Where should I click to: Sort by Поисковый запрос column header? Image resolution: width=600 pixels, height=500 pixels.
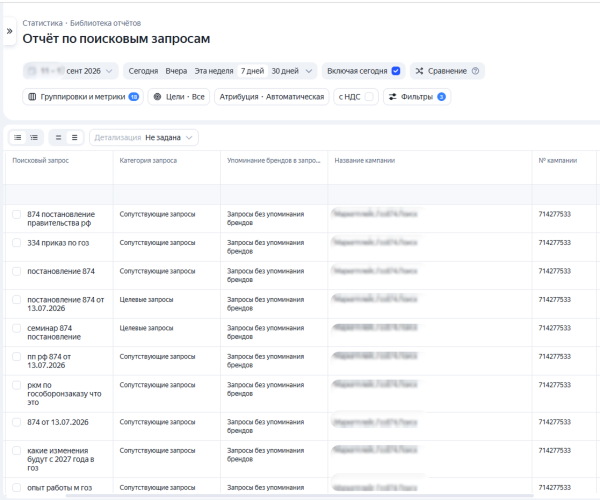[41, 160]
